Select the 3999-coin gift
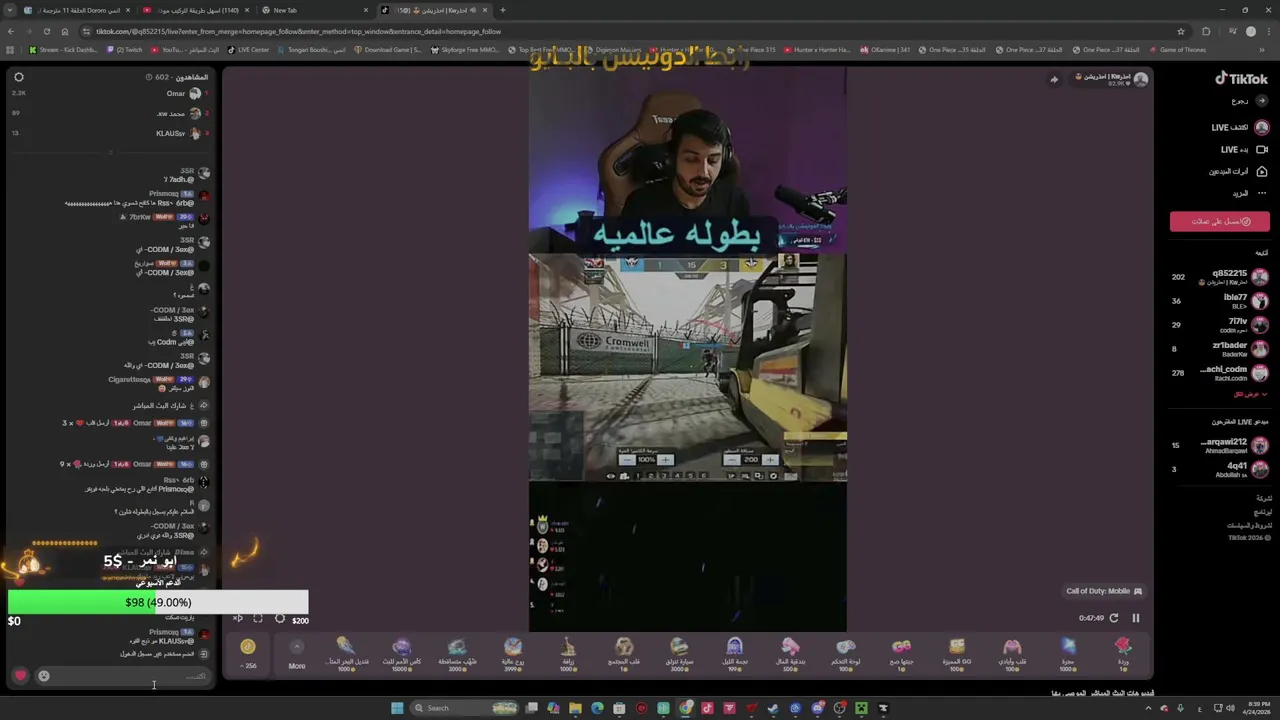1280x720 pixels. pos(513,654)
